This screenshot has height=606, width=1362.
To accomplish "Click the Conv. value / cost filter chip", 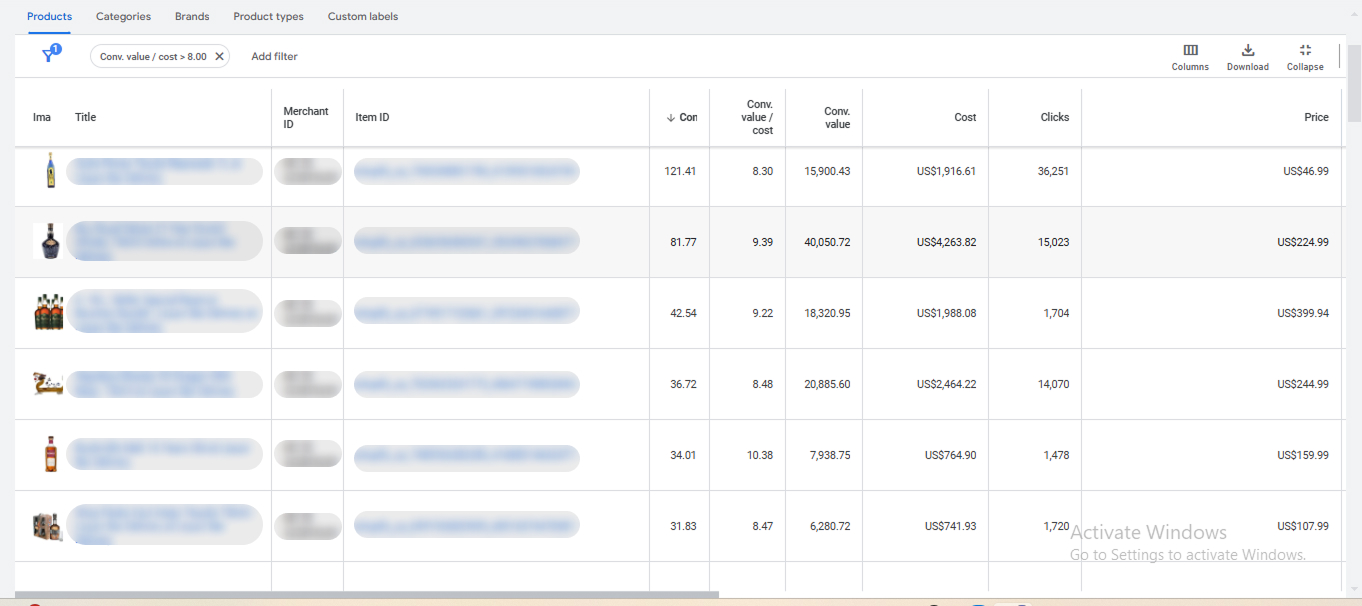I will click(153, 57).
